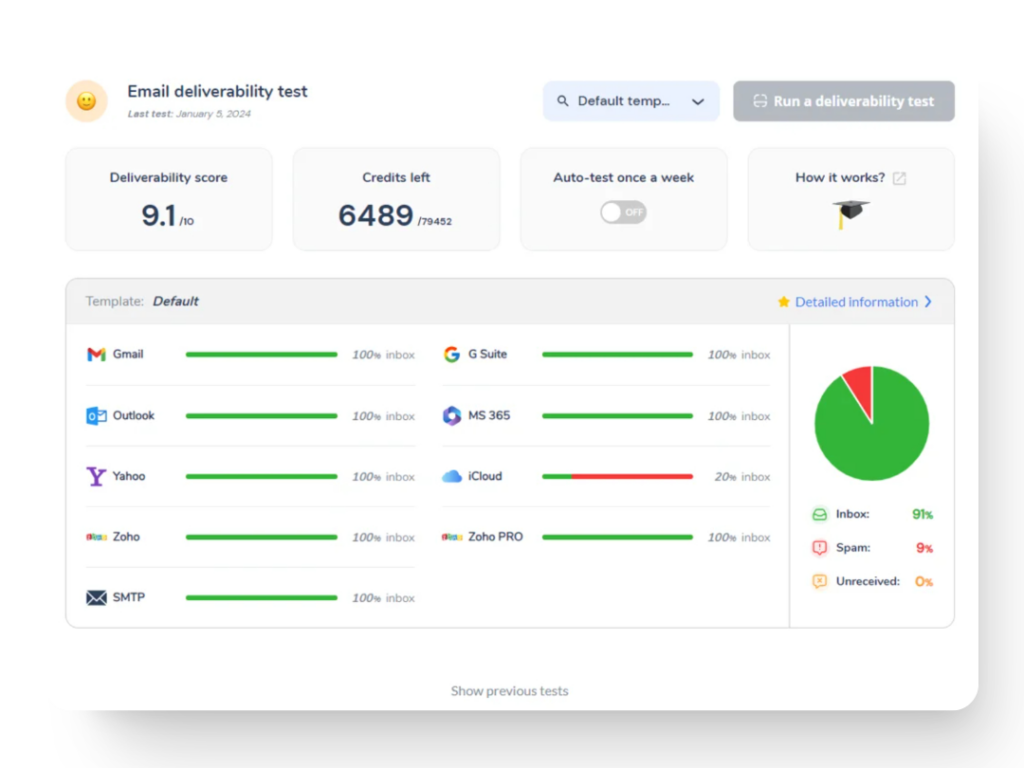The image size is (1024, 768).
Task: Open the How it works external link icon
Action: tap(899, 178)
